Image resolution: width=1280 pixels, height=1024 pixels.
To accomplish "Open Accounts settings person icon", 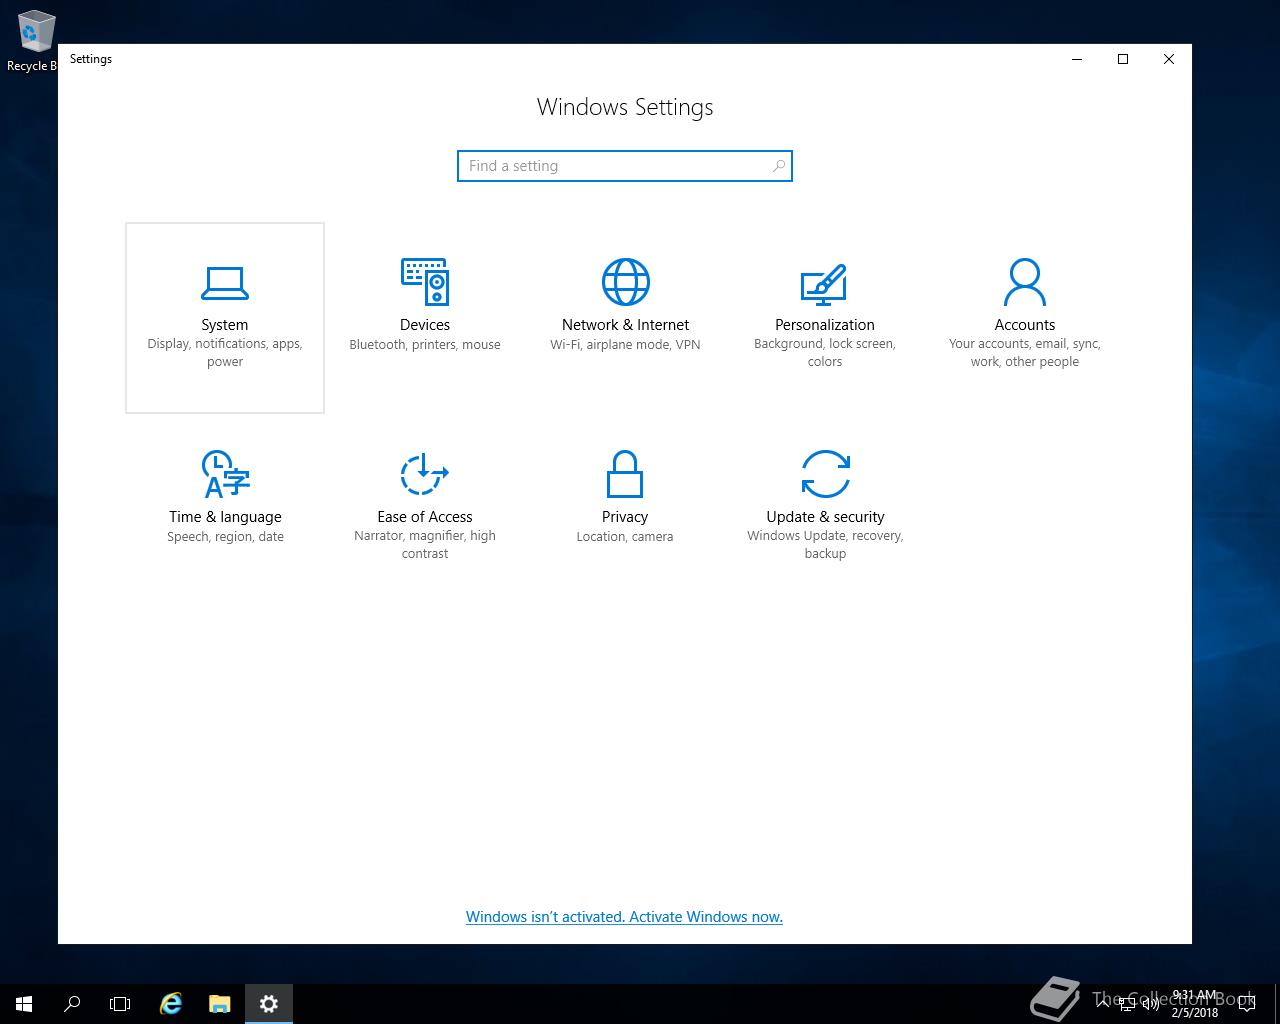I will [x=1024, y=283].
